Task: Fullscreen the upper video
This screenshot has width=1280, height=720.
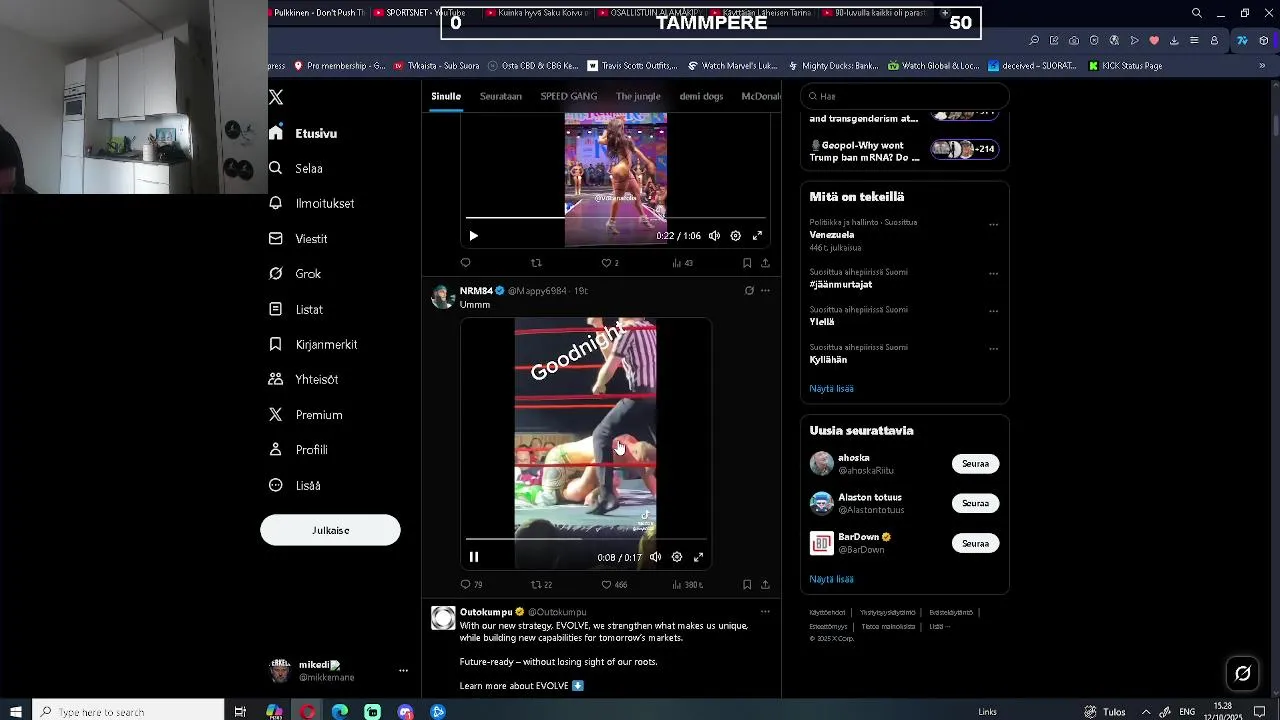Action: coord(757,236)
